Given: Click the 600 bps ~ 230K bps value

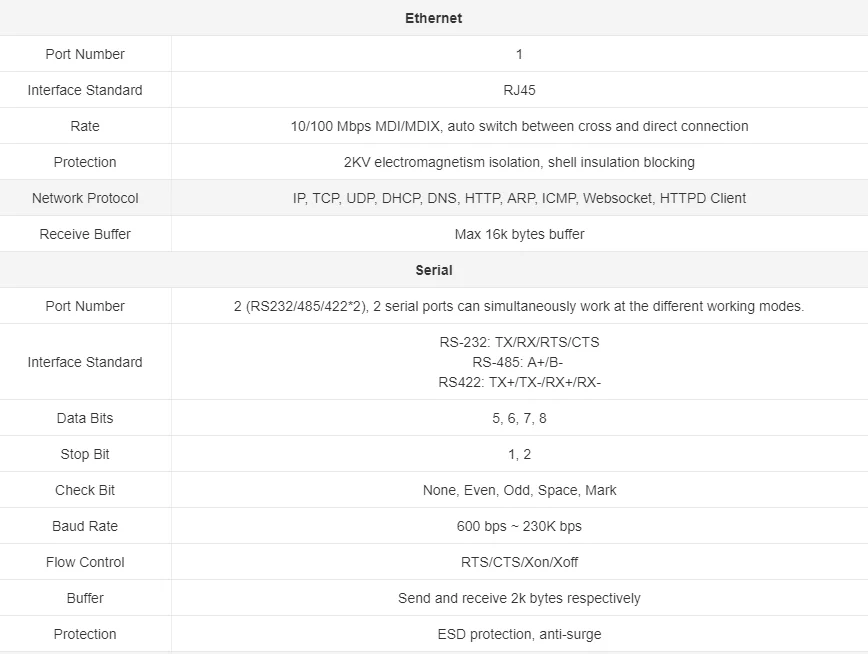Looking at the screenshot, I should pyautogui.click(x=519, y=526).
